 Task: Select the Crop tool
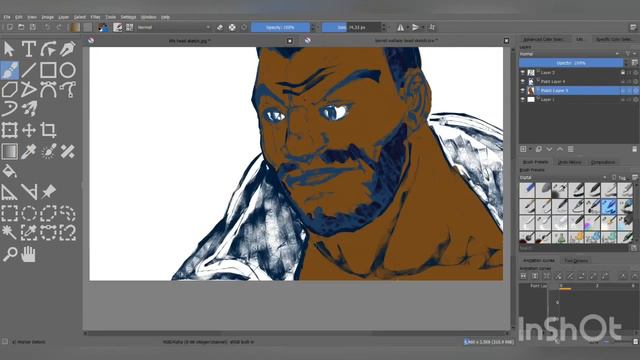coord(48,130)
